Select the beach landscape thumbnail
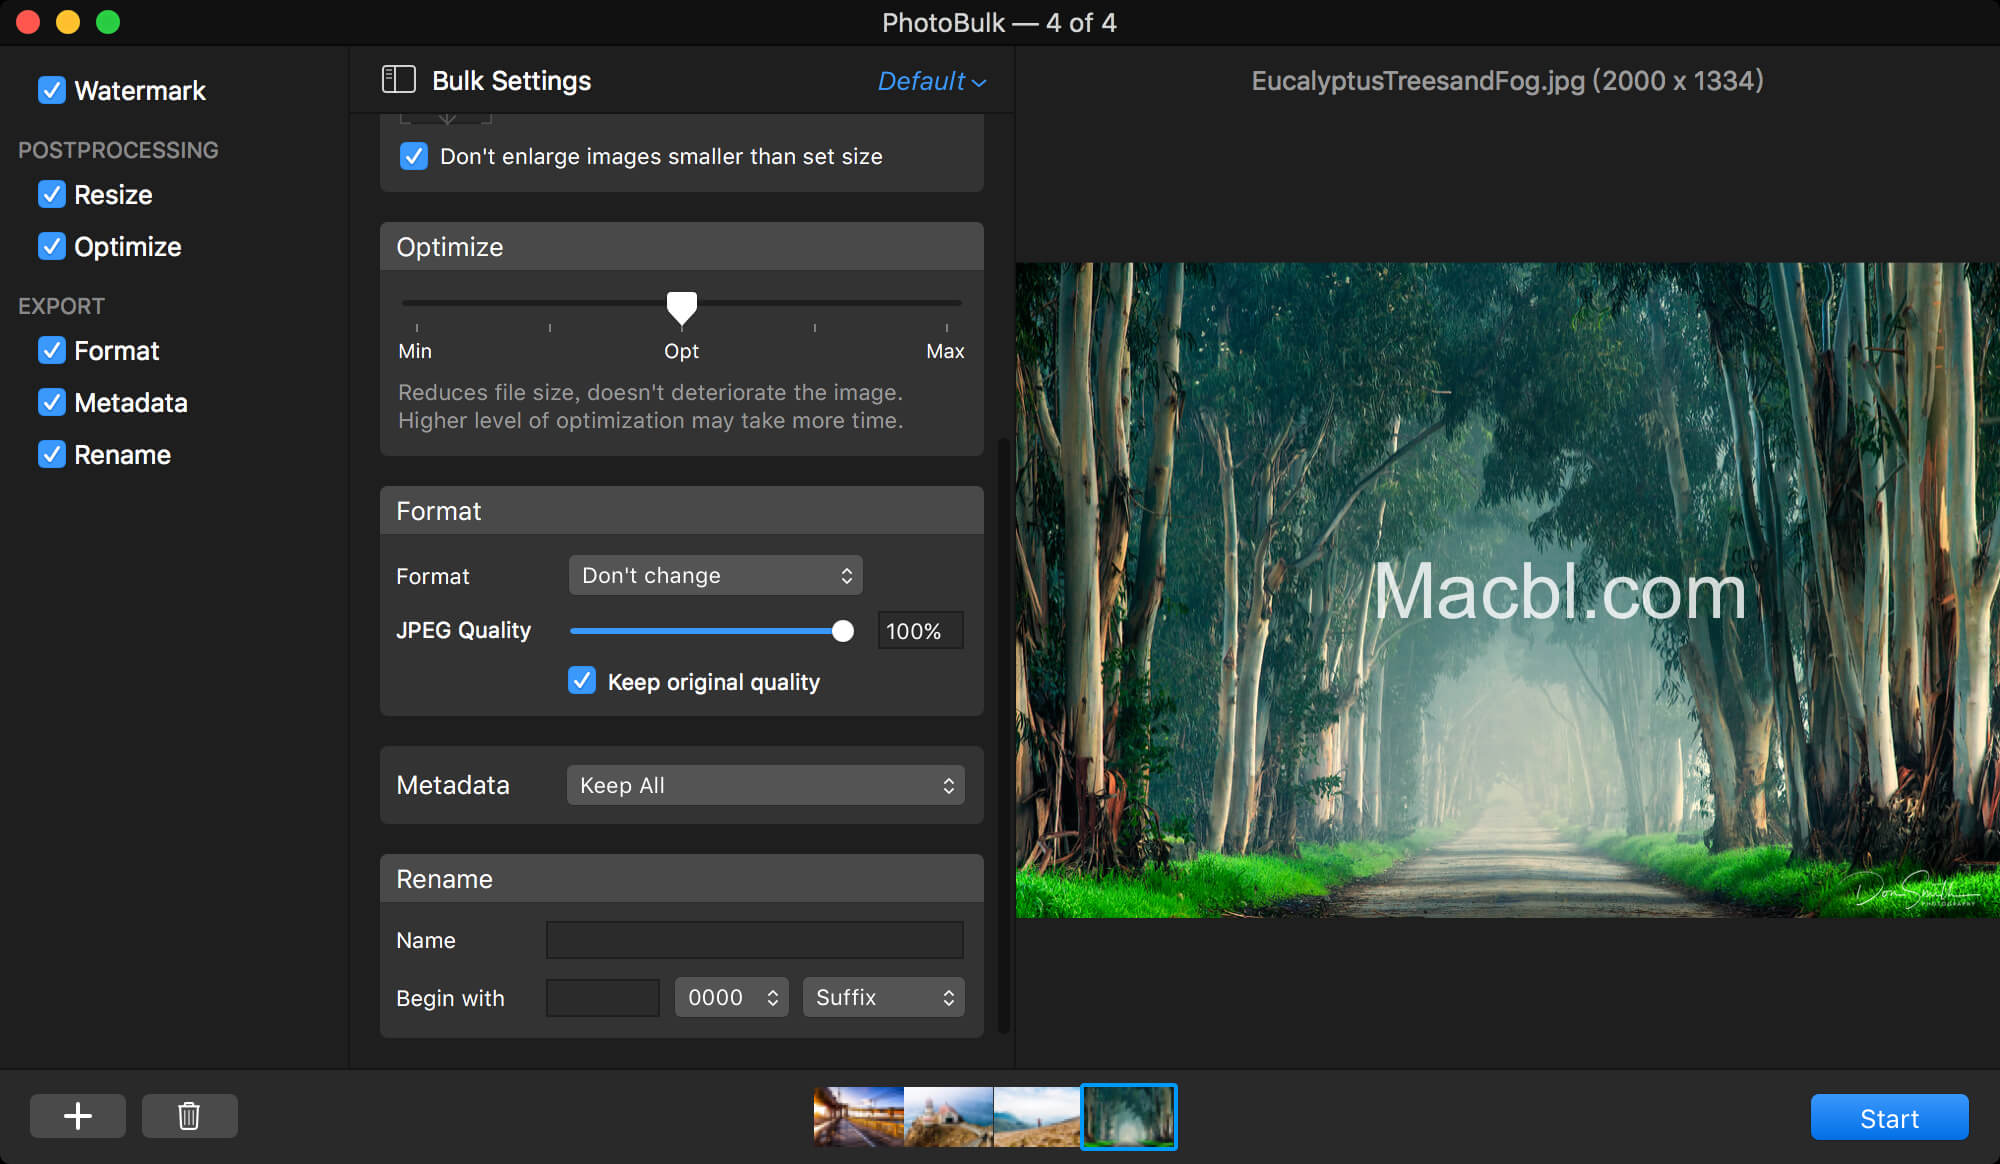This screenshot has width=2000, height=1164. [x=1037, y=1117]
